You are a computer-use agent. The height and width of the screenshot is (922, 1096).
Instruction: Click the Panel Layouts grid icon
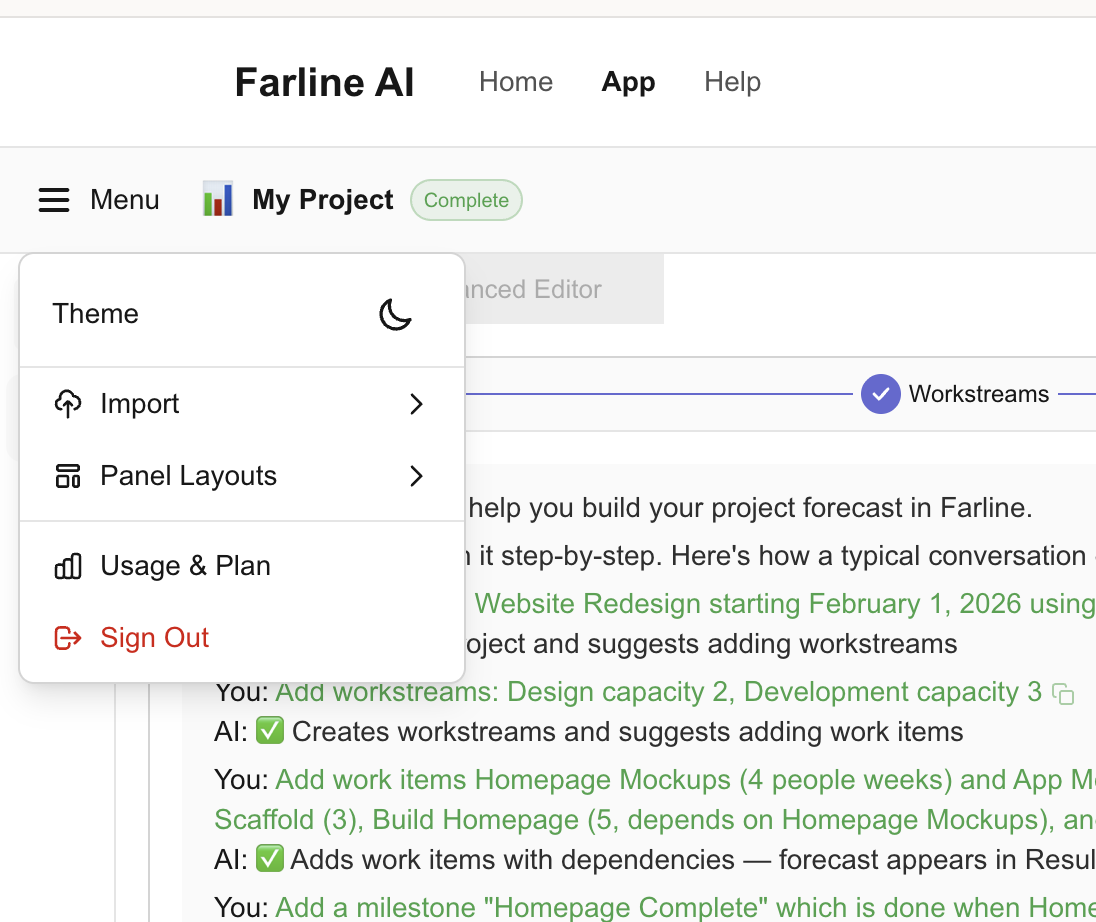click(67, 475)
